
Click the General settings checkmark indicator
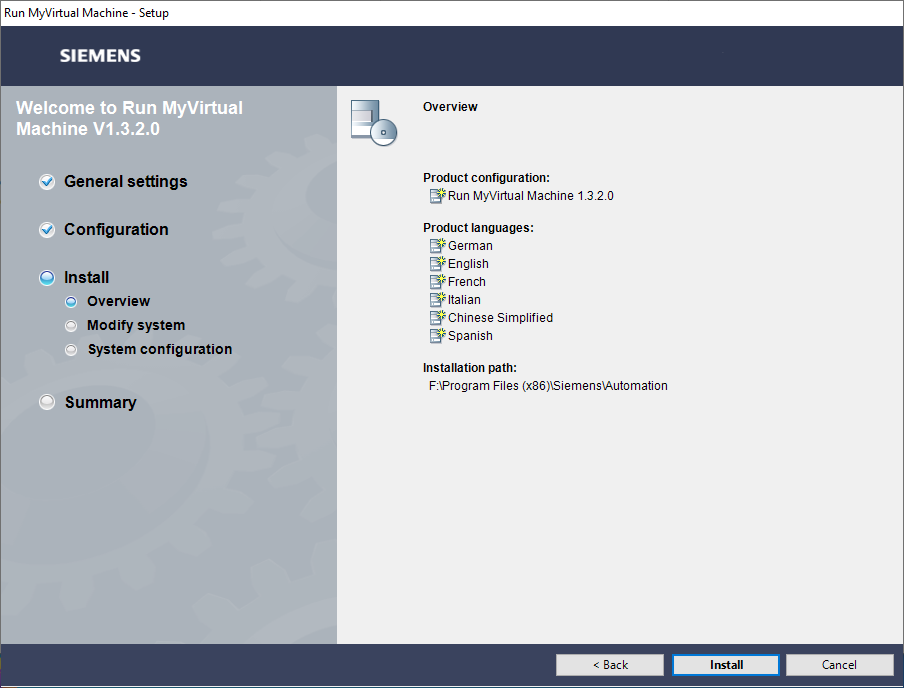[47, 182]
